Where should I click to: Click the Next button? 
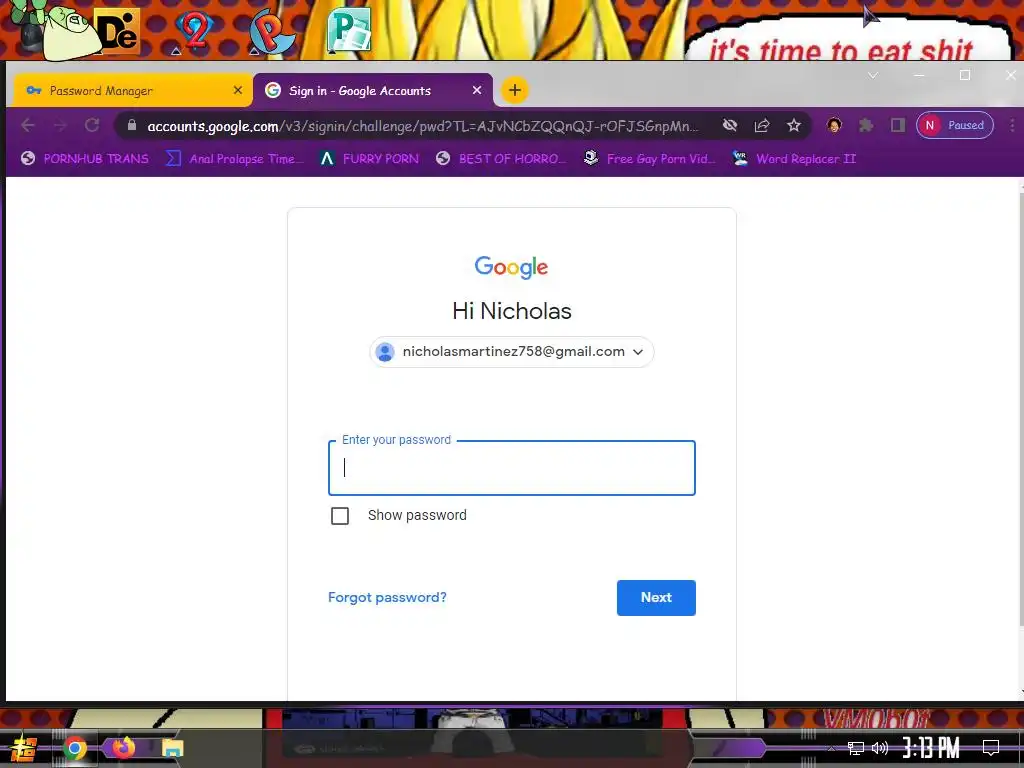click(656, 598)
